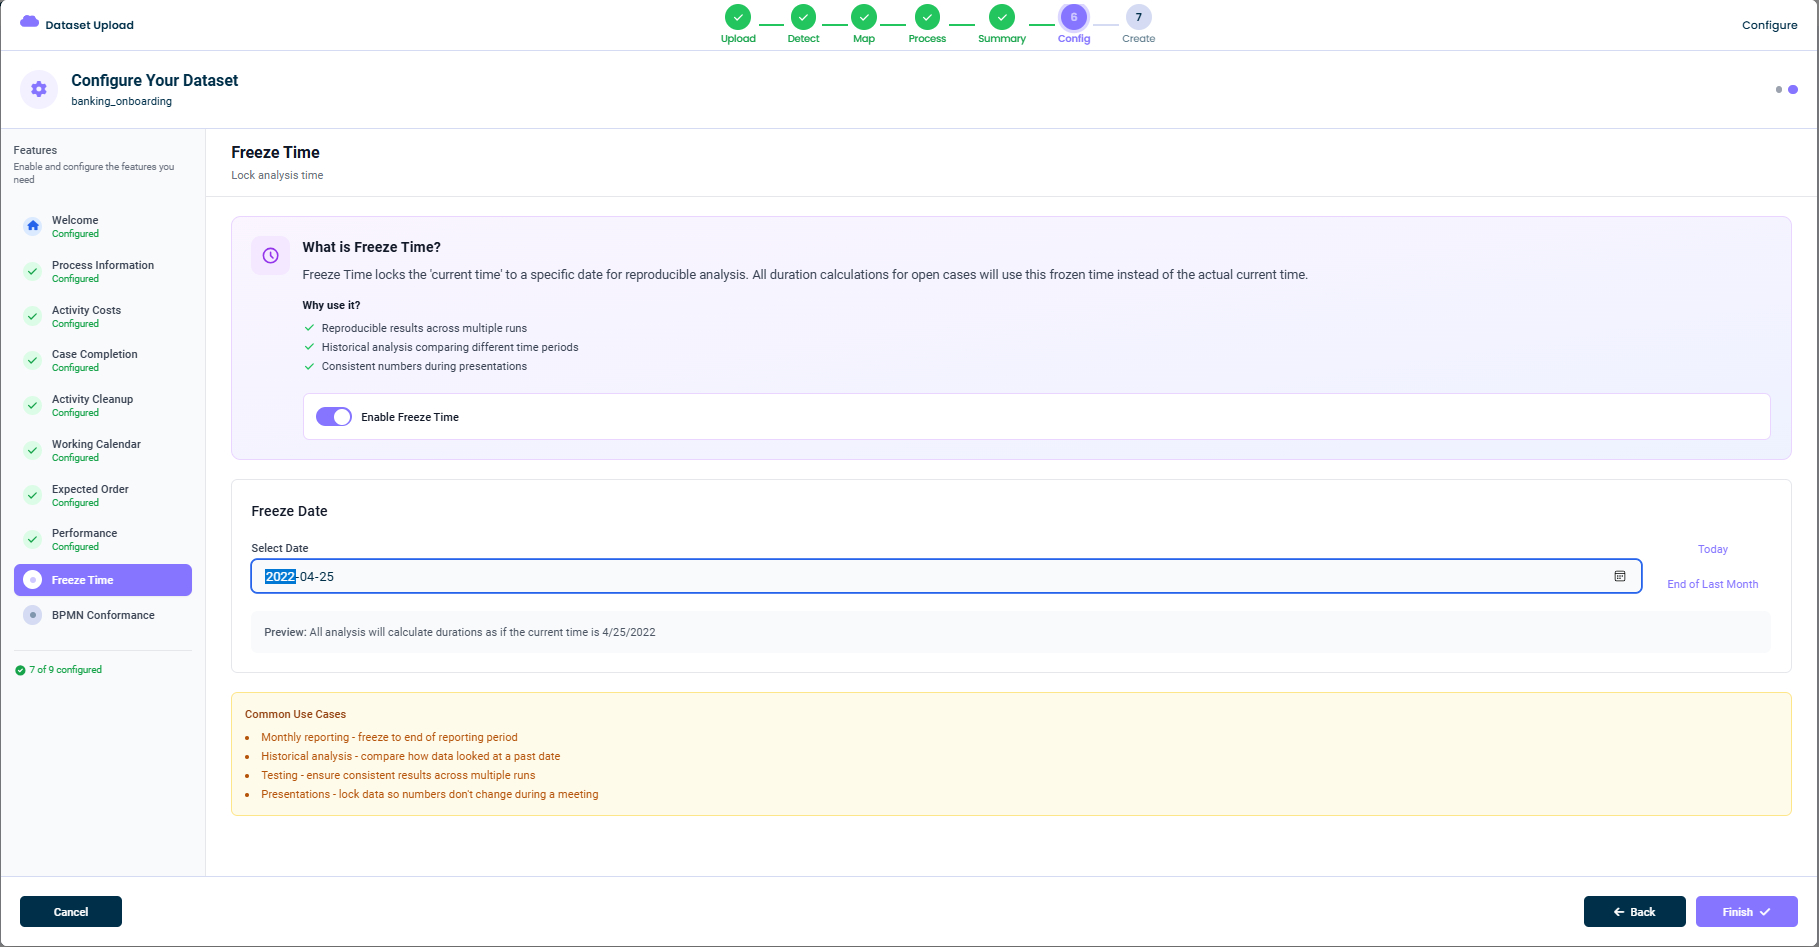
Task: Click the Process Information check icon
Action: point(33,271)
